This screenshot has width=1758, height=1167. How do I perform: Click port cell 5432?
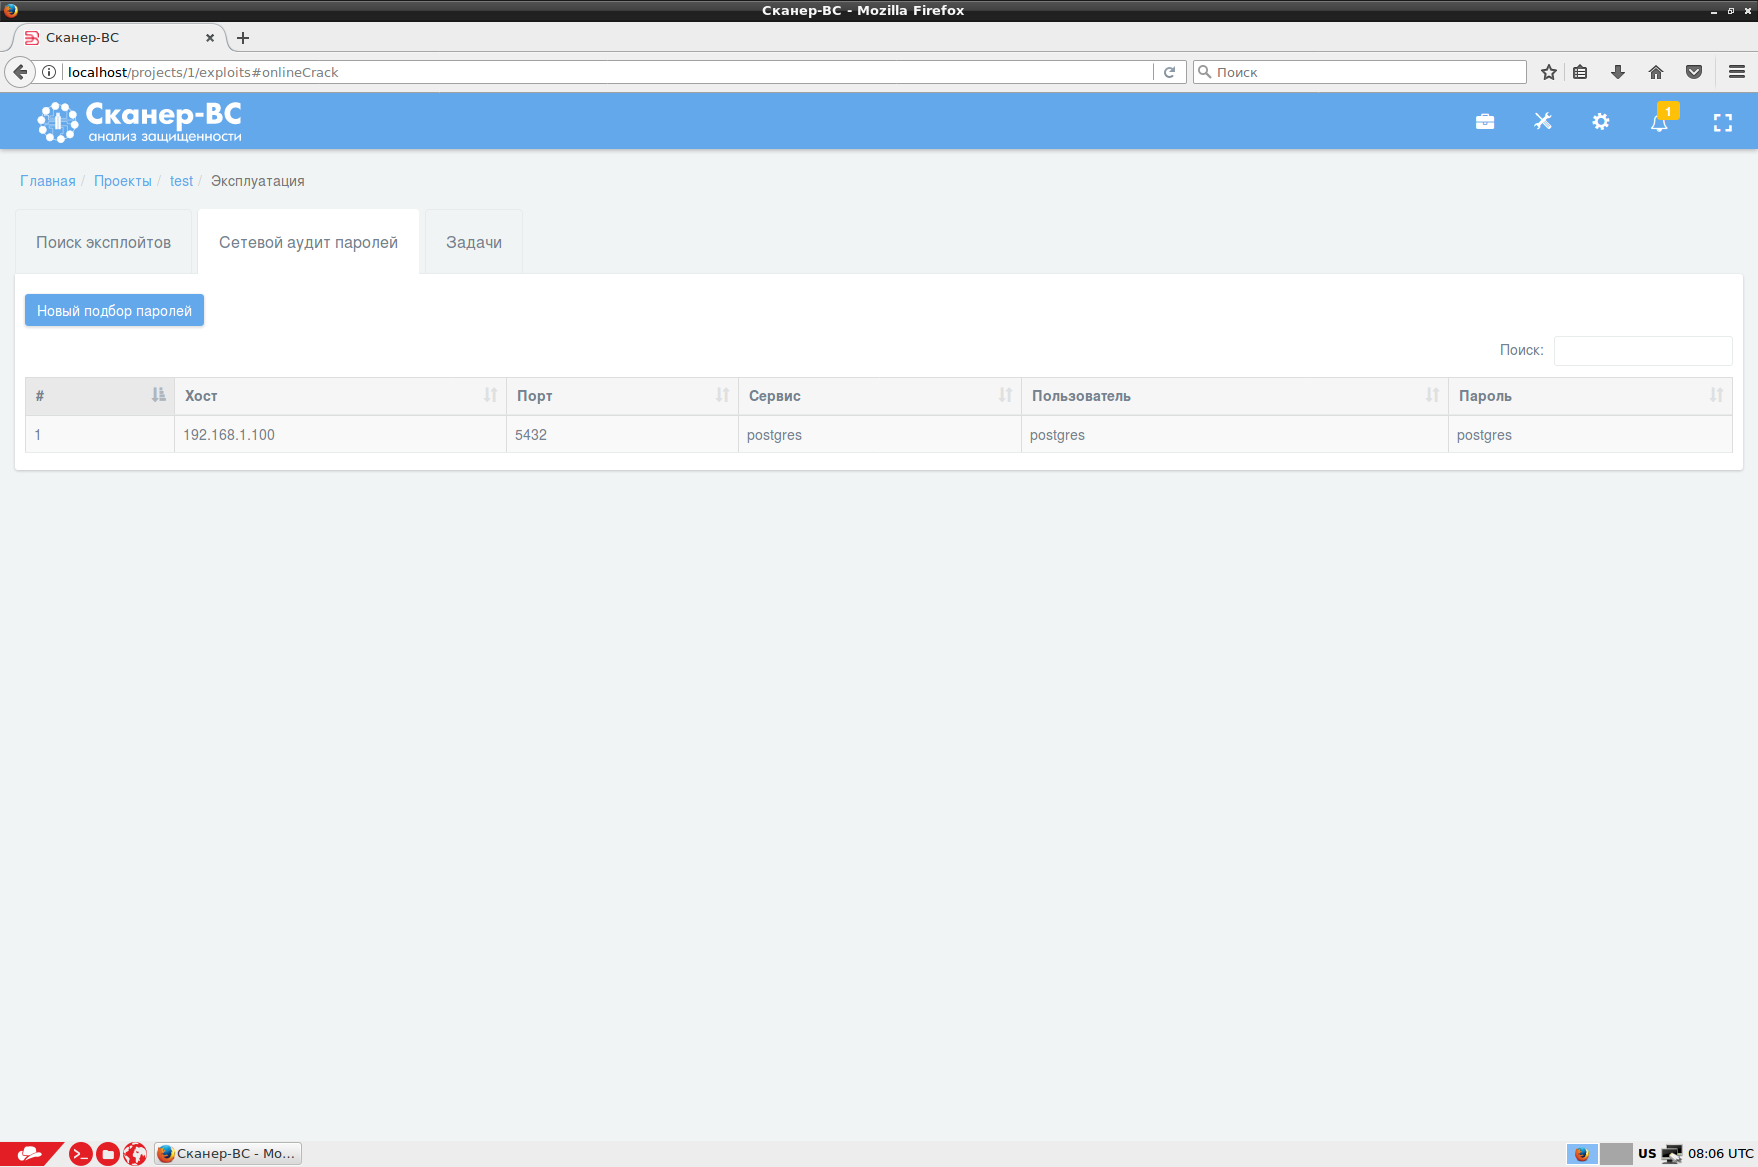click(622, 435)
